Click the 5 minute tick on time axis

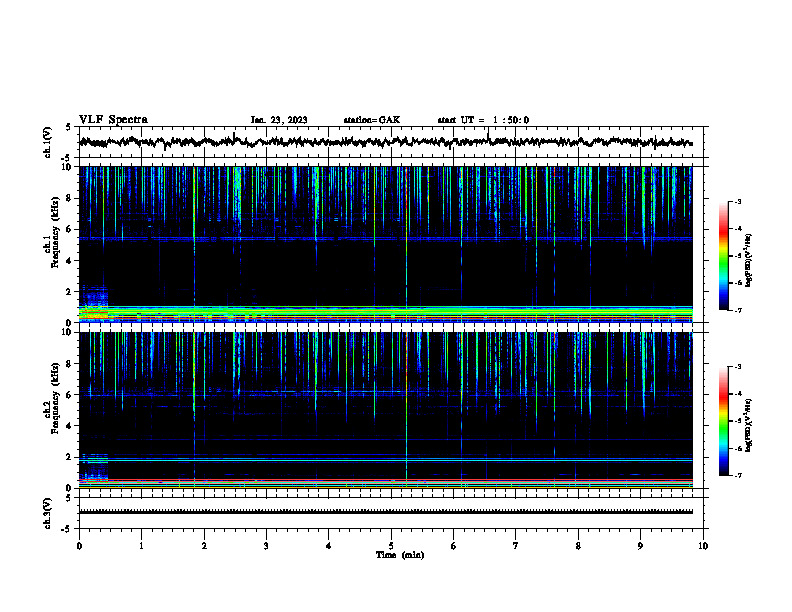pos(391,546)
